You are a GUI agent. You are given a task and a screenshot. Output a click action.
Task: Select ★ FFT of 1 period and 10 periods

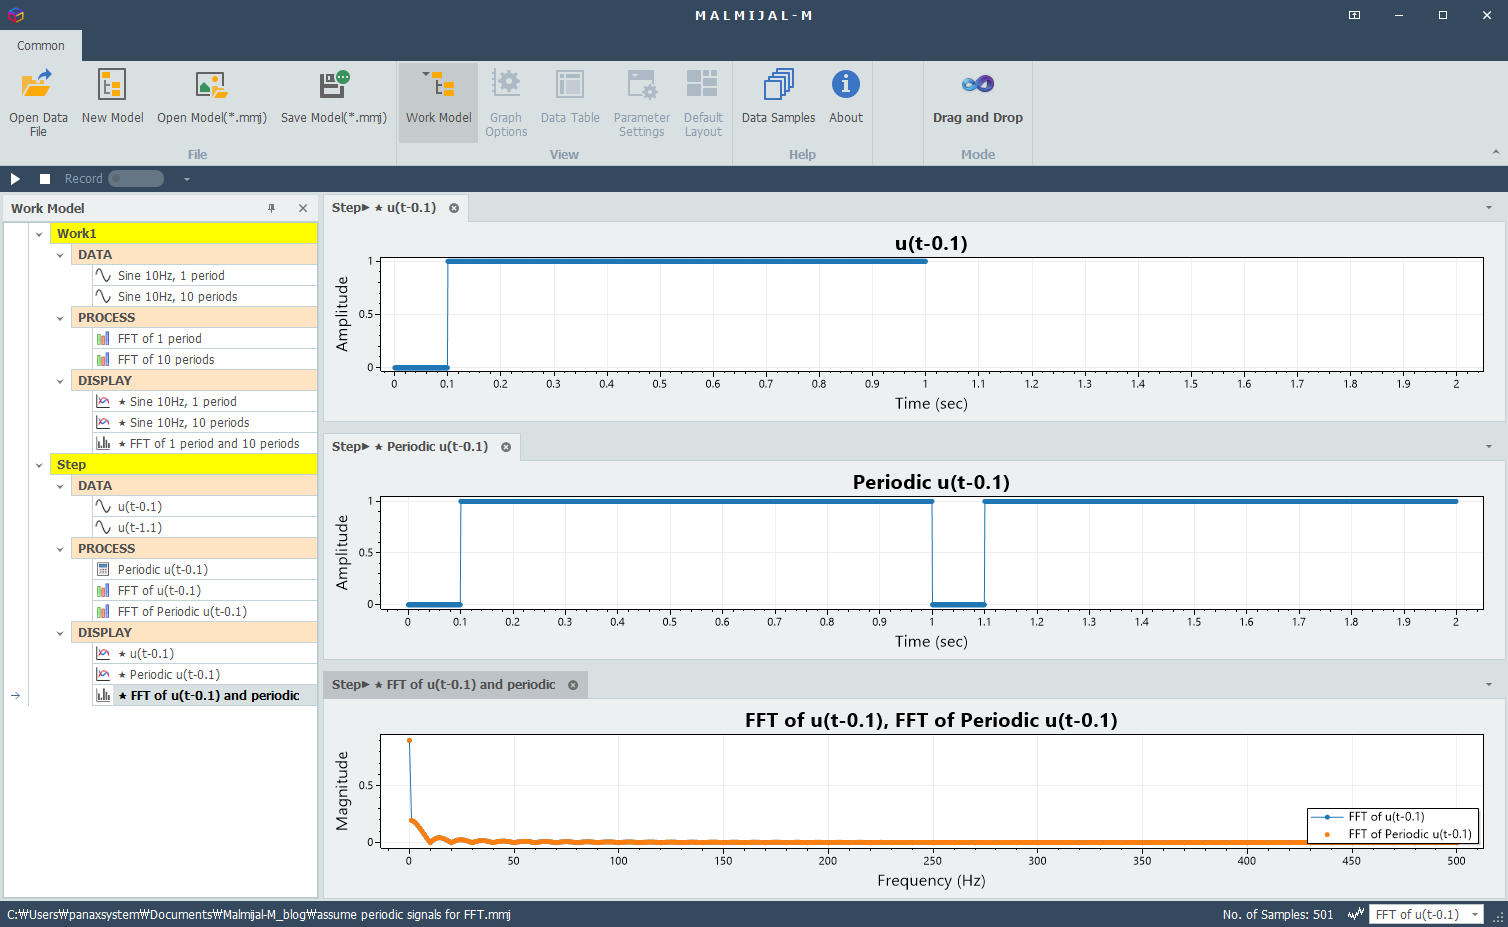[x=204, y=444]
